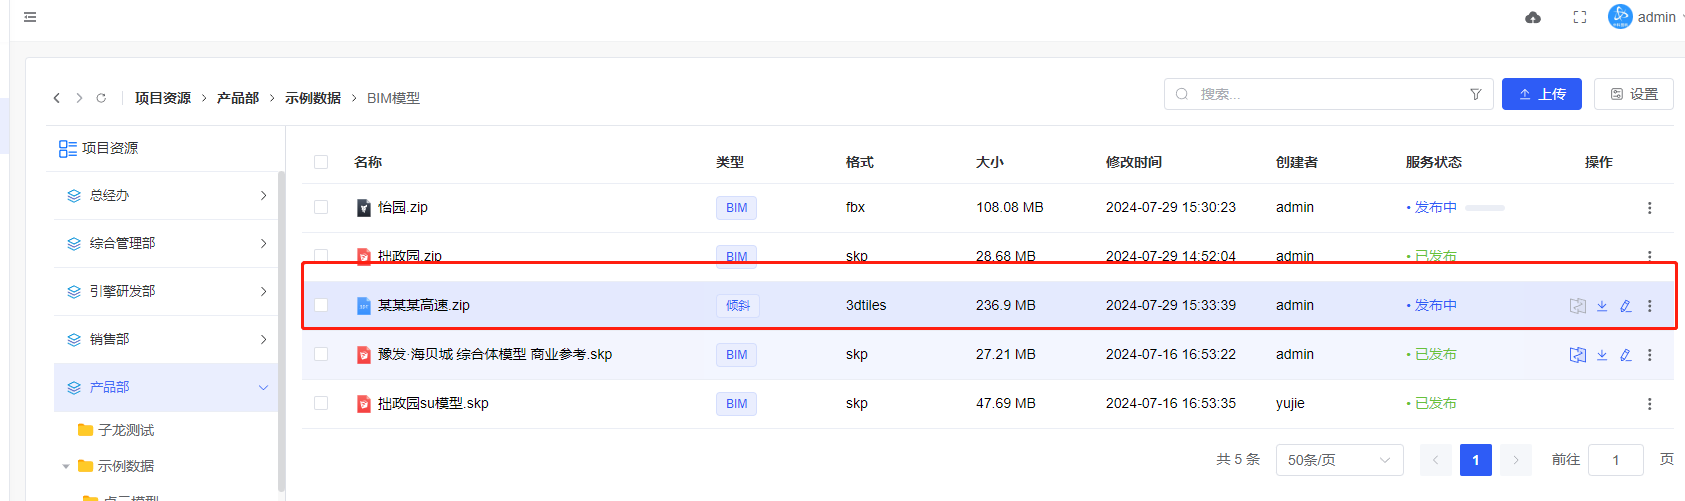Image resolution: width=1685 pixels, height=501 pixels.
Task: Expand the 总经办 department node
Action: [x=263, y=196]
